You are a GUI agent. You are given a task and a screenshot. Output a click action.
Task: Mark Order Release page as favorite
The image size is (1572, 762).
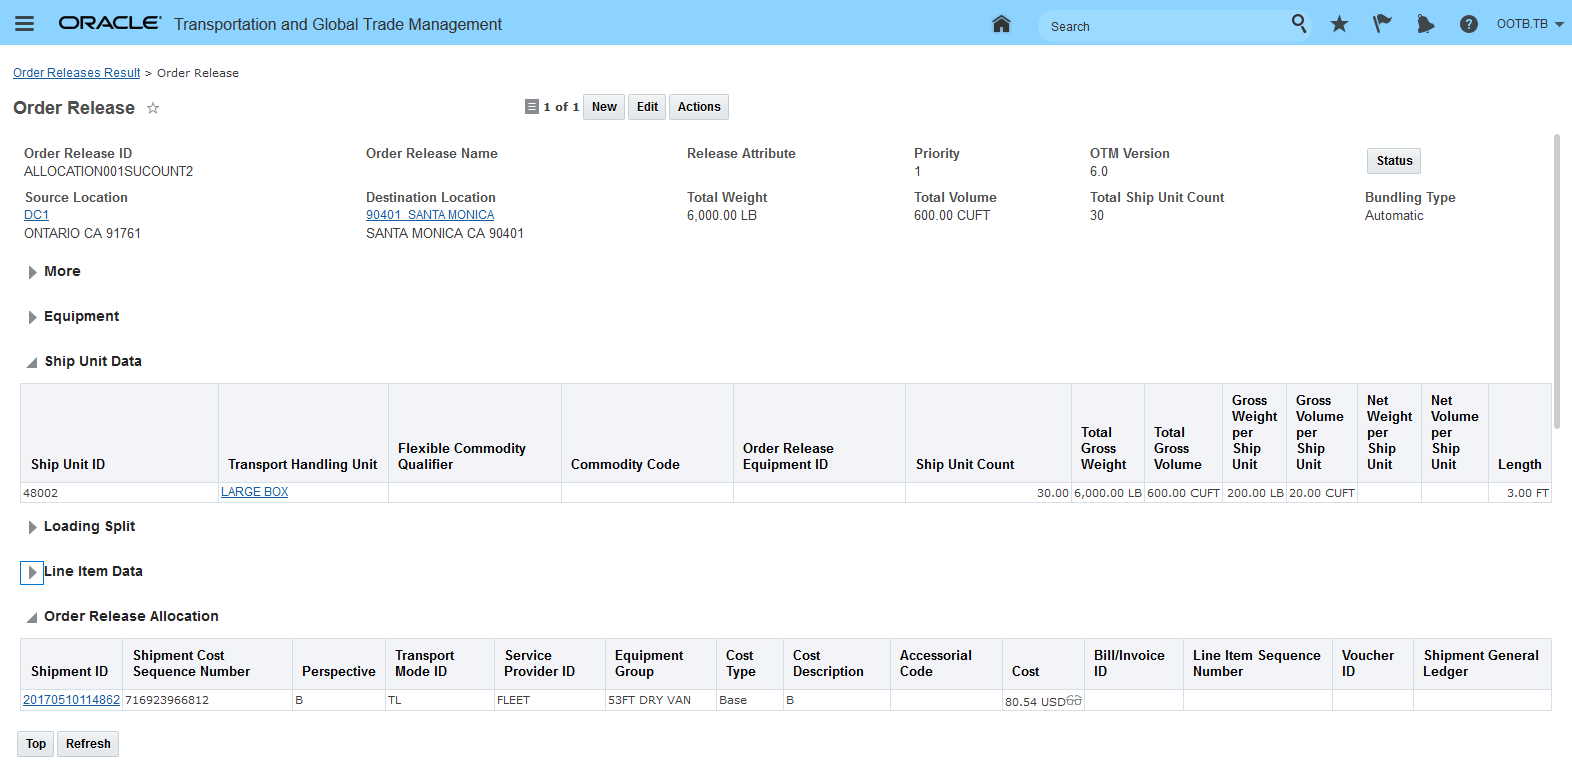(x=153, y=108)
